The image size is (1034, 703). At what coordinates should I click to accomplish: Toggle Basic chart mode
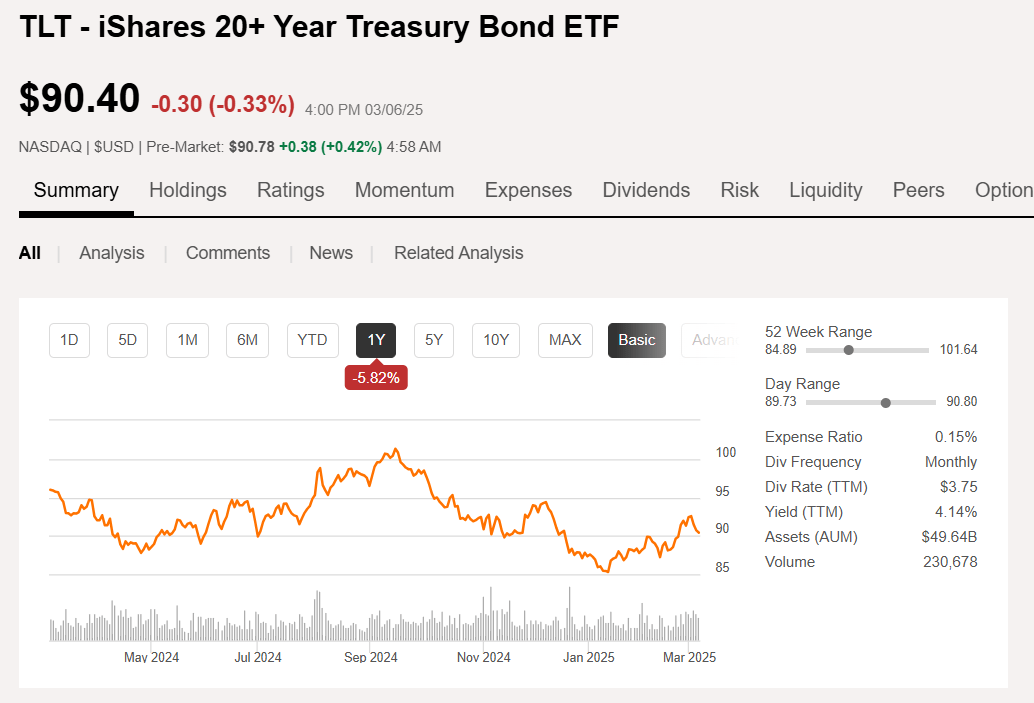point(636,340)
